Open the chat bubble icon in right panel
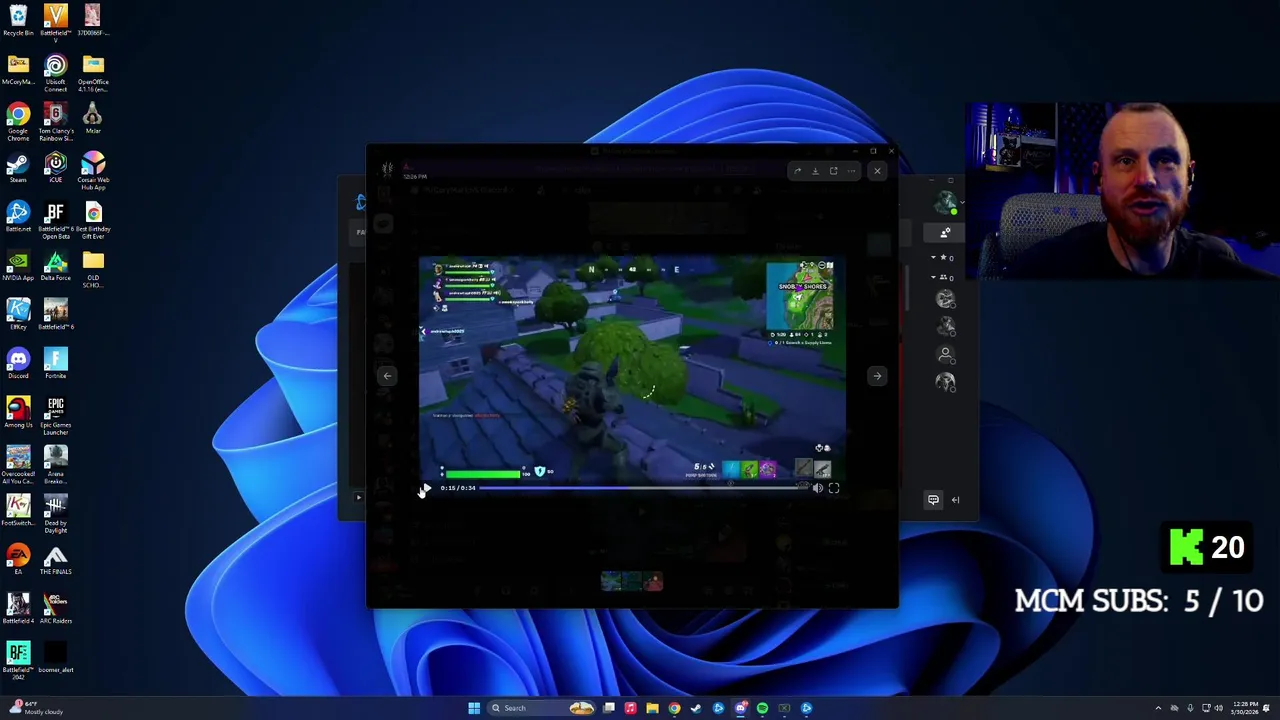This screenshot has width=1280, height=720. (933, 500)
